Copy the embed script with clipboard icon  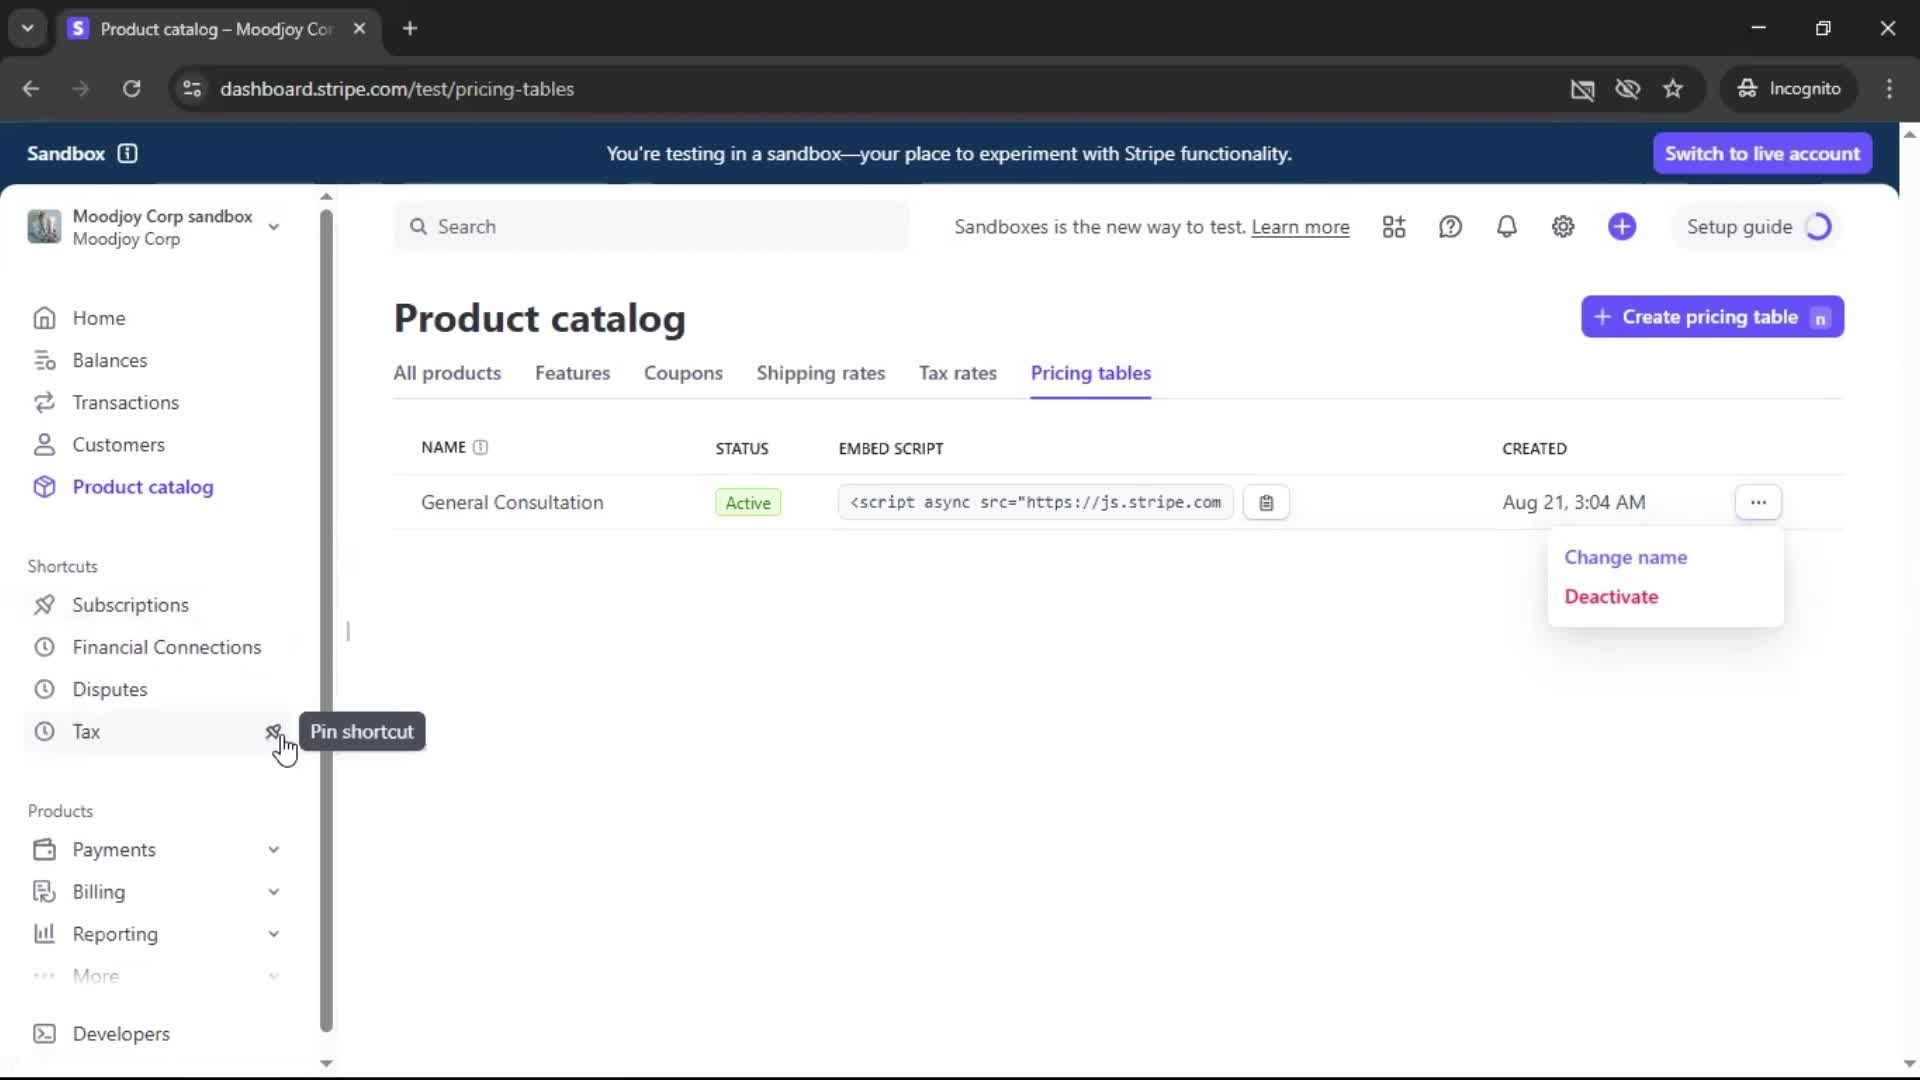[x=1266, y=503]
